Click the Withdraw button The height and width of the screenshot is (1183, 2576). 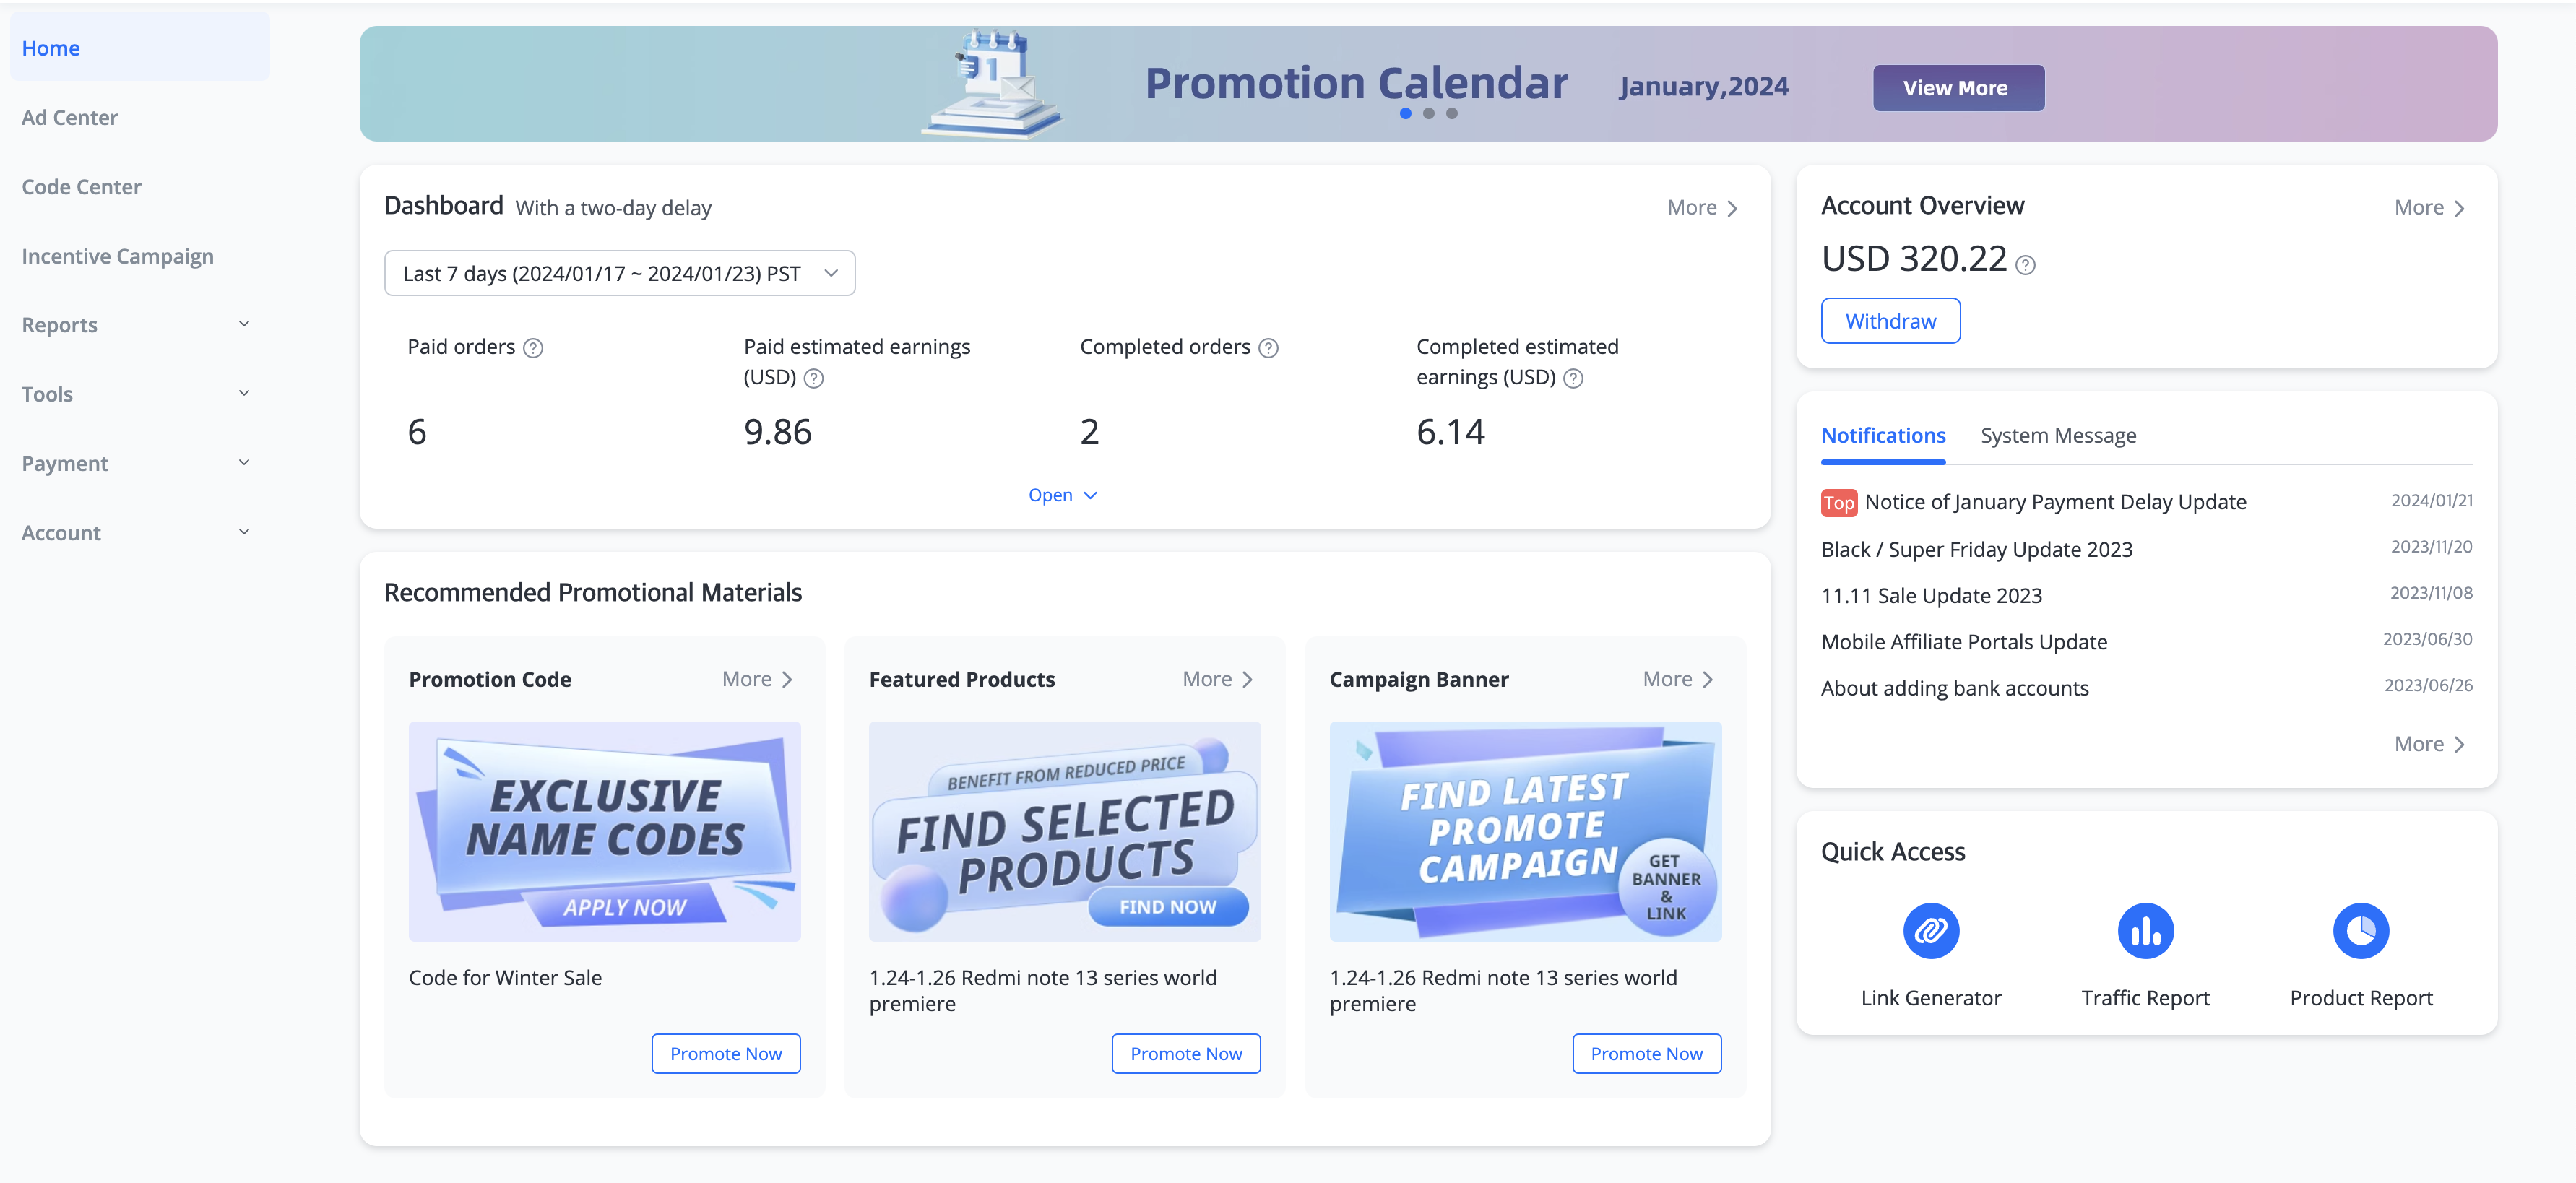[x=1890, y=321]
